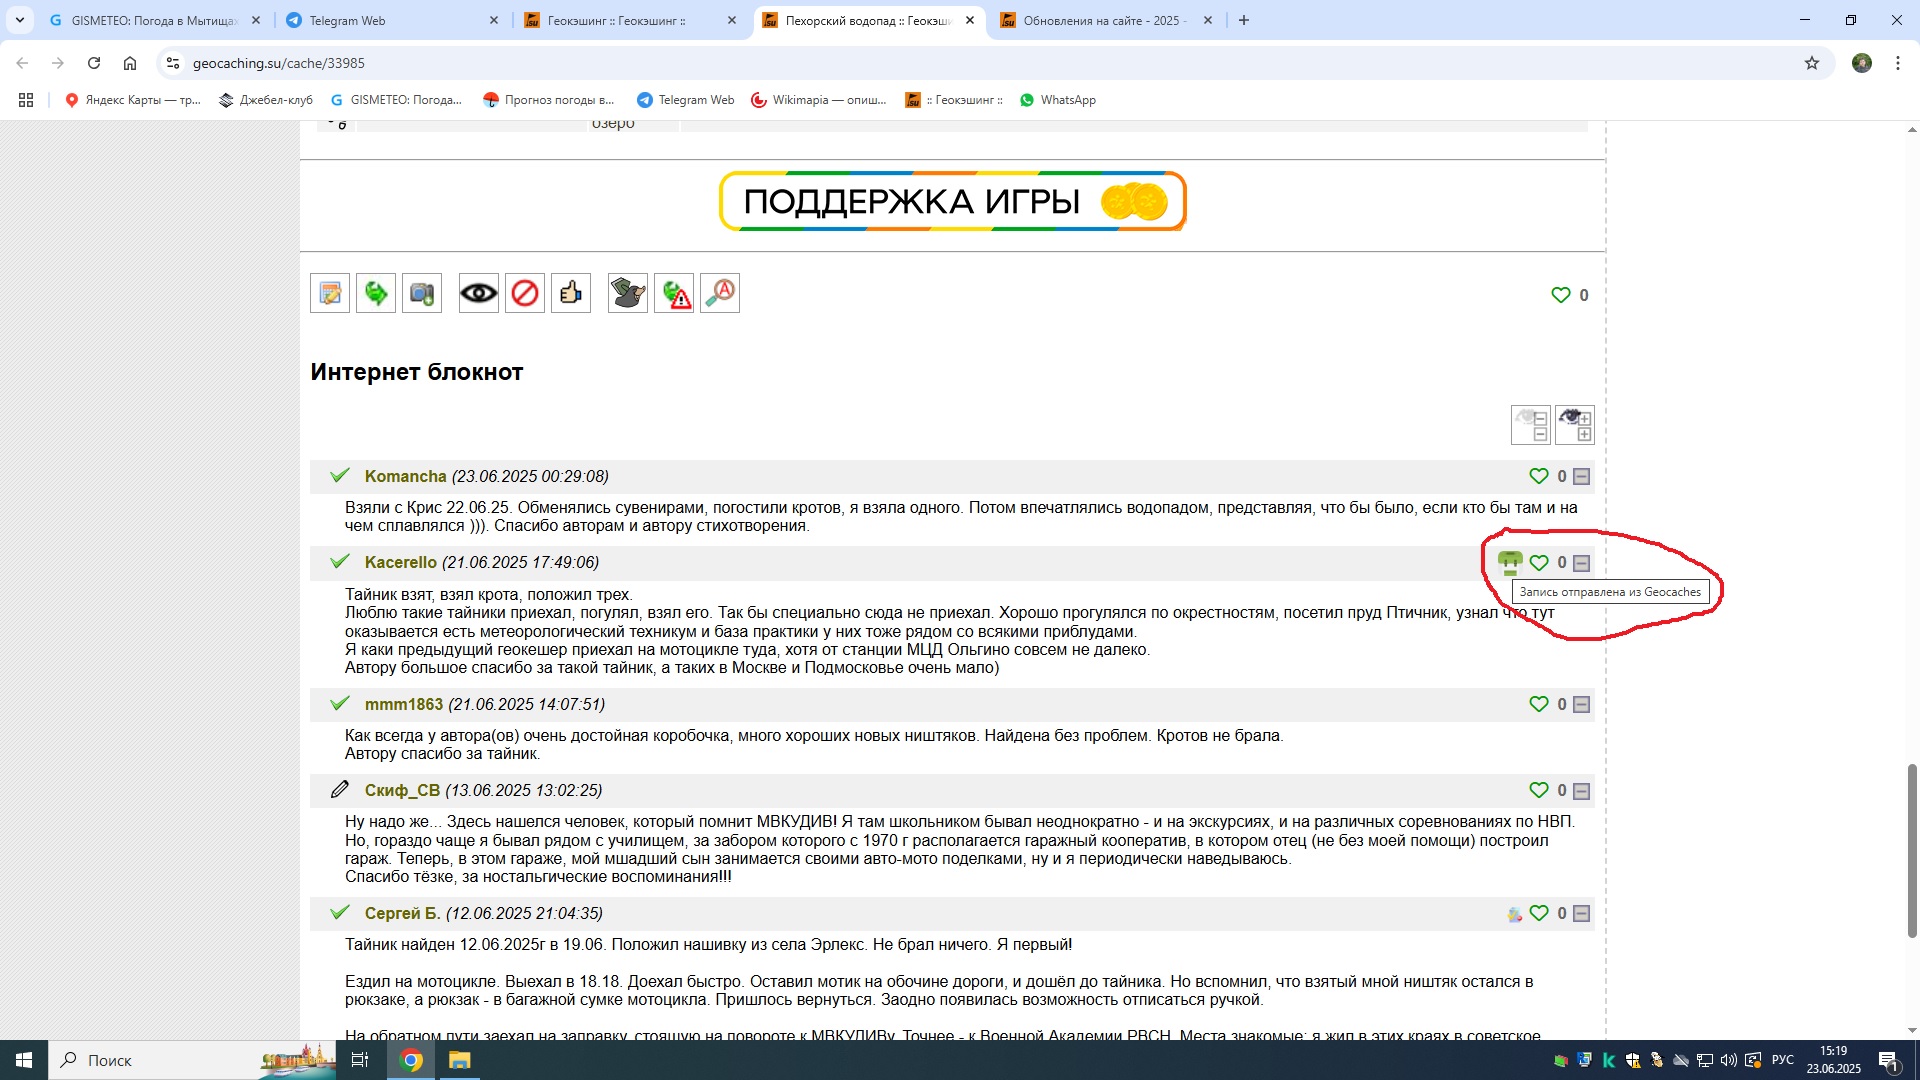1920x1080 pixels.
Task: Click the magnifier with letter A icon
Action: click(x=720, y=293)
